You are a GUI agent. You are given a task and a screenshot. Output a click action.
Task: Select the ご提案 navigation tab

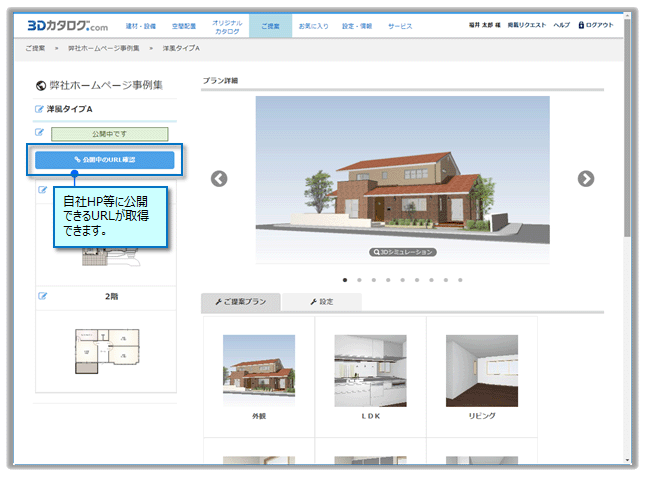pyautogui.click(x=270, y=25)
